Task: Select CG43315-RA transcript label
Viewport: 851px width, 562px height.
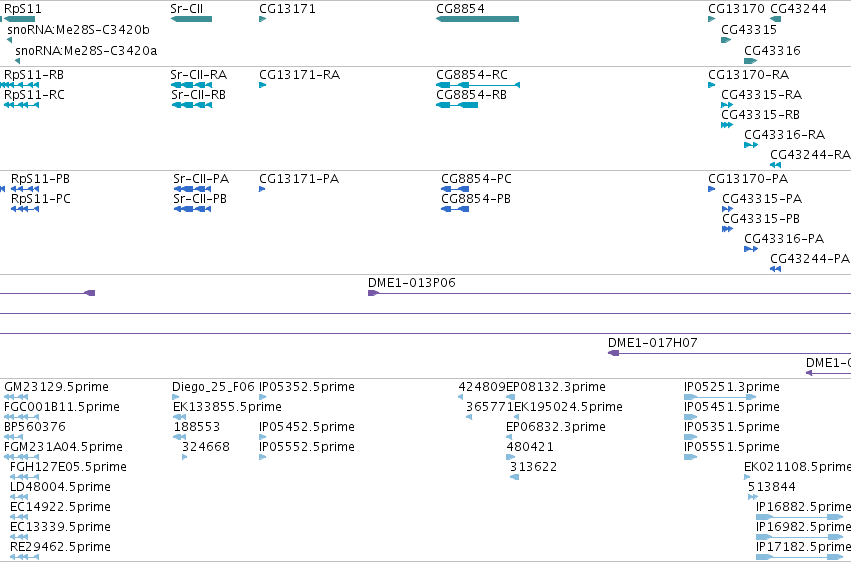Action: (x=761, y=95)
